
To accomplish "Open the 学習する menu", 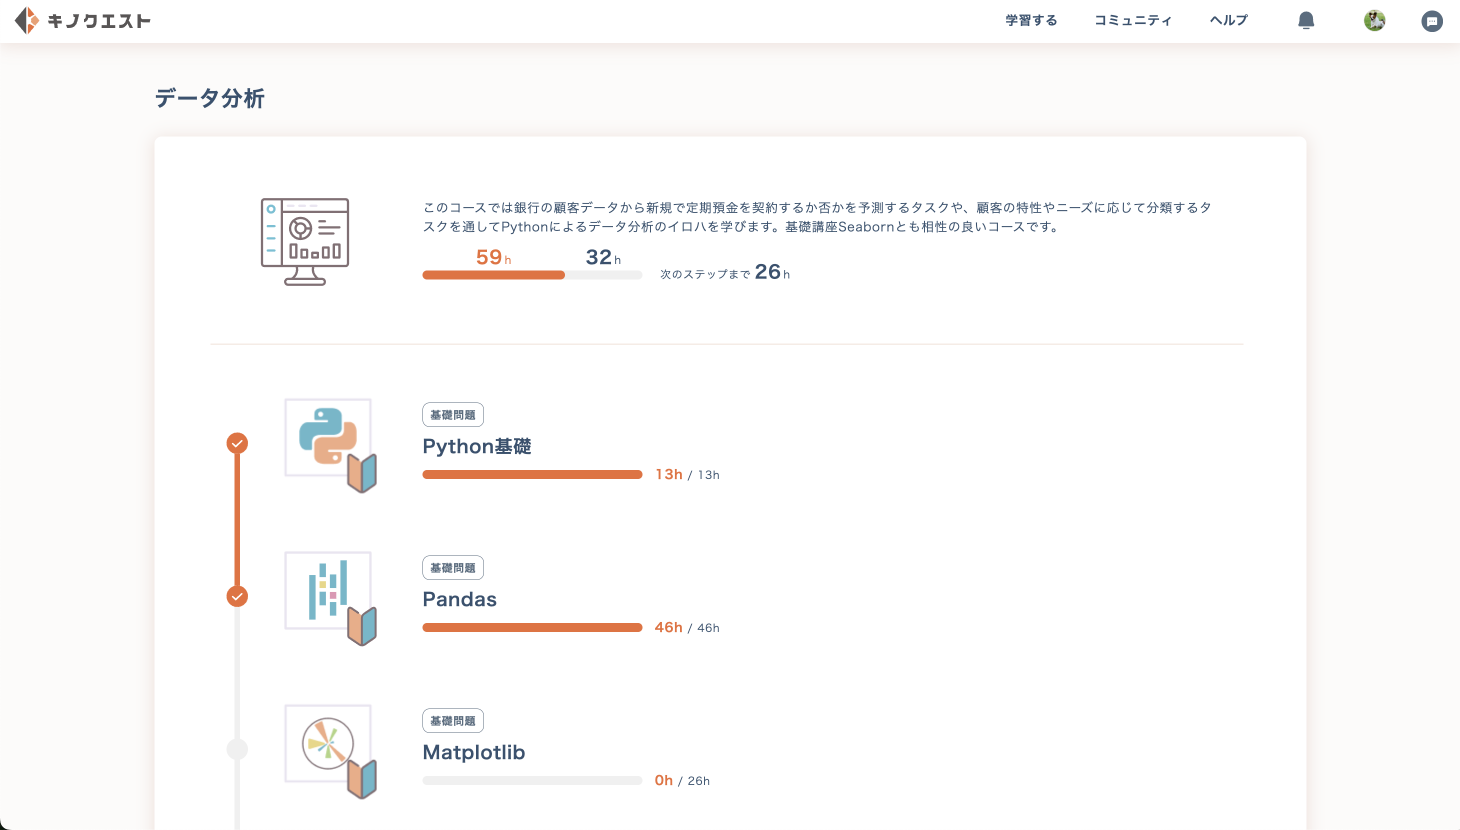I will 1031,21.
